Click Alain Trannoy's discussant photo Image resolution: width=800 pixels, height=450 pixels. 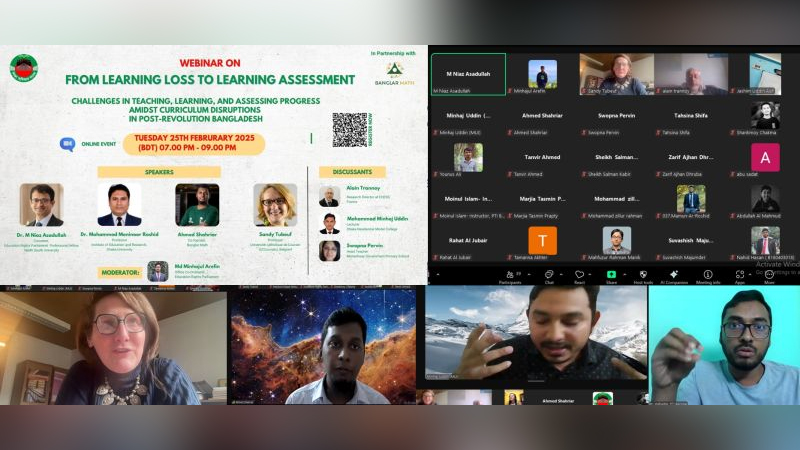pos(330,196)
